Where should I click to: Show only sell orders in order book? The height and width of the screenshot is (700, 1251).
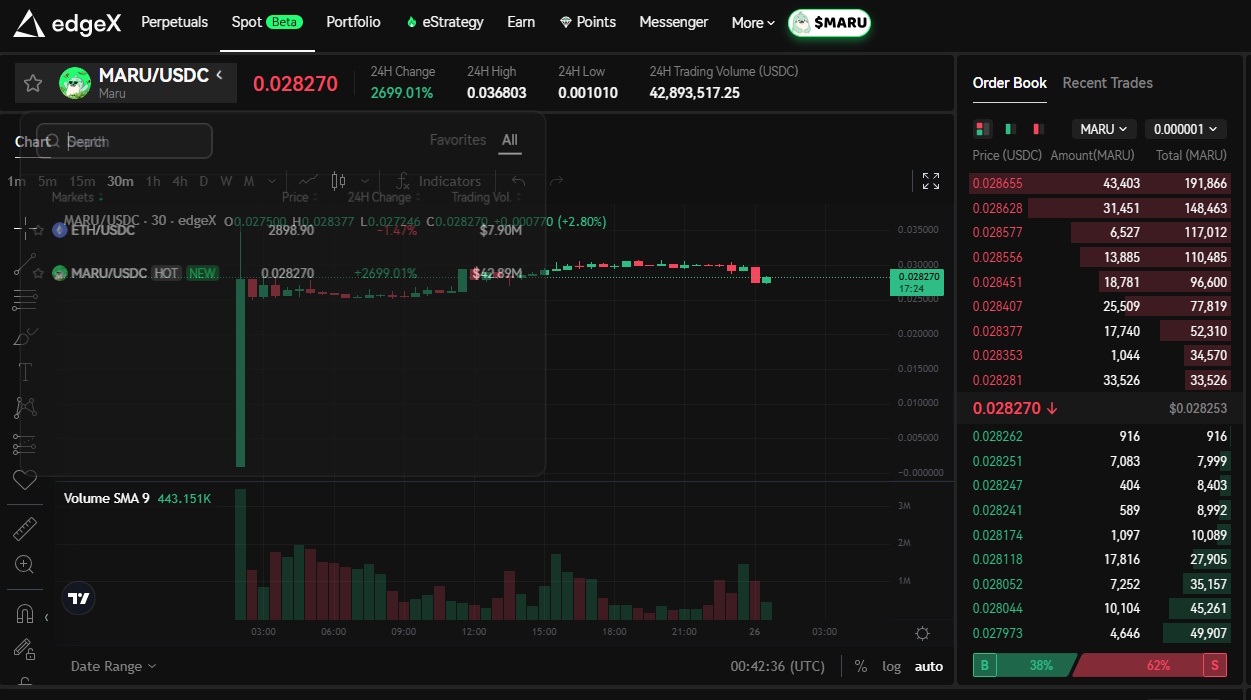point(1038,129)
